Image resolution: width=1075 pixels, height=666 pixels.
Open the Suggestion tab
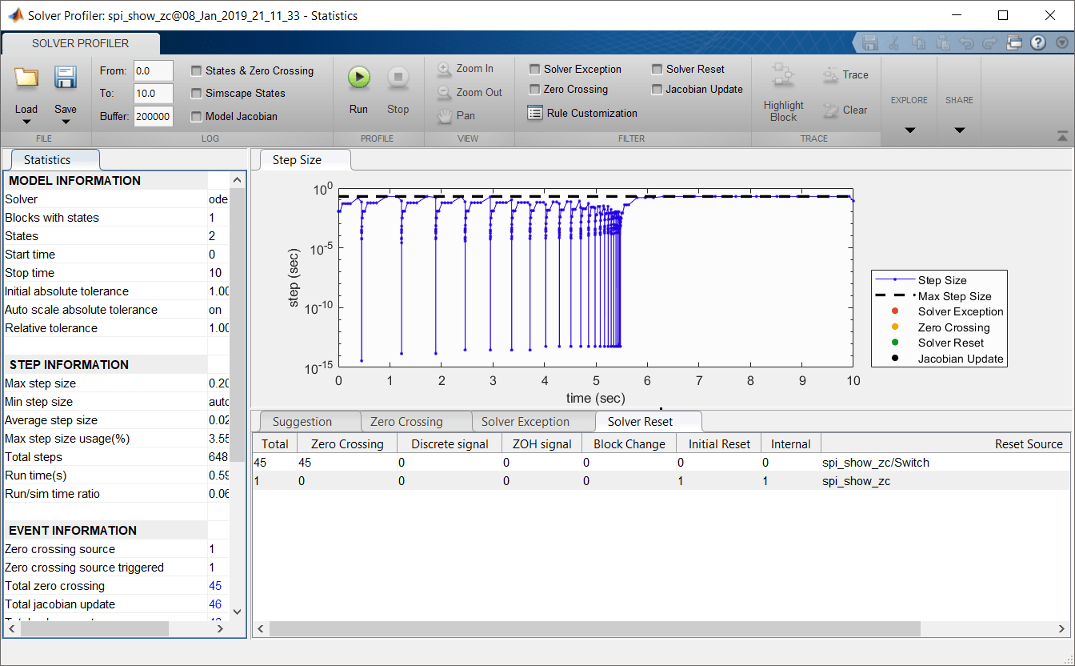(x=302, y=421)
